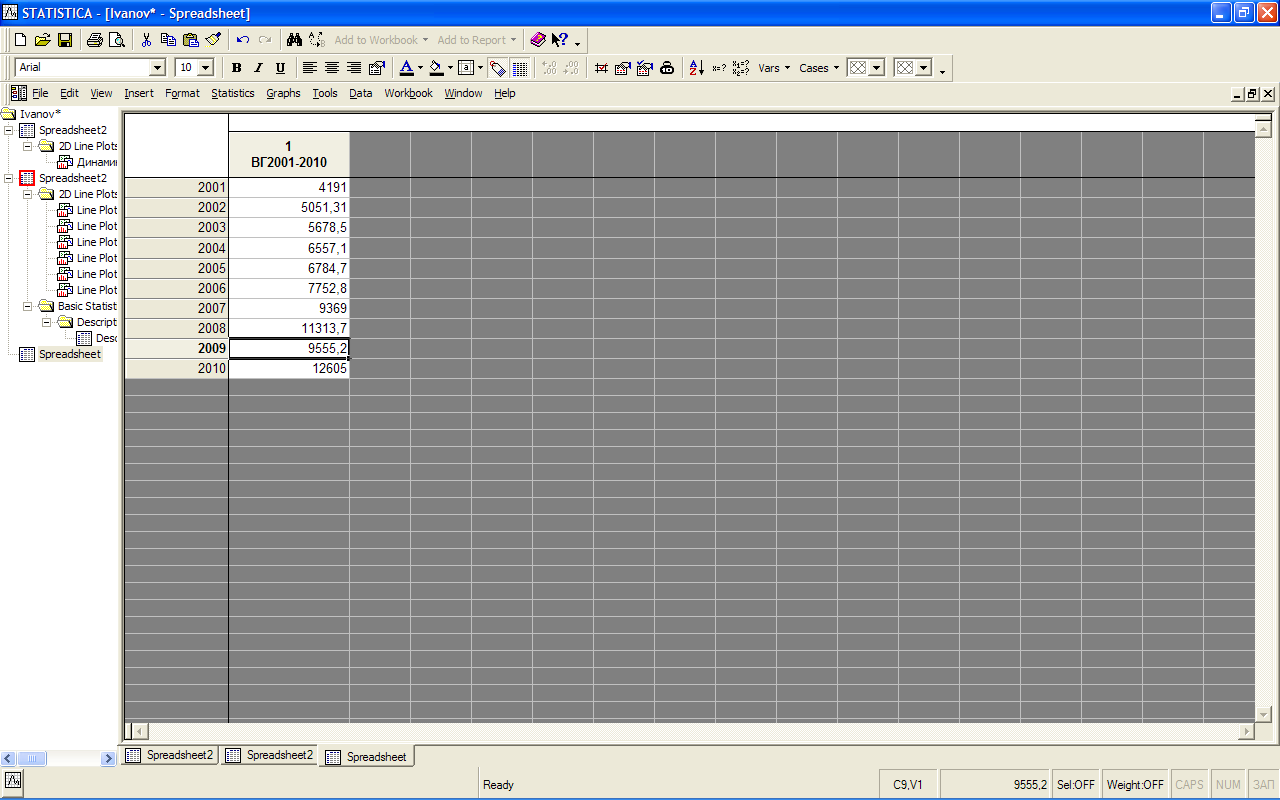Click the tag-shaped labels icon
The height and width of the screenshot is (800, 1280).
pyautogui.click(x=498, y=68)
